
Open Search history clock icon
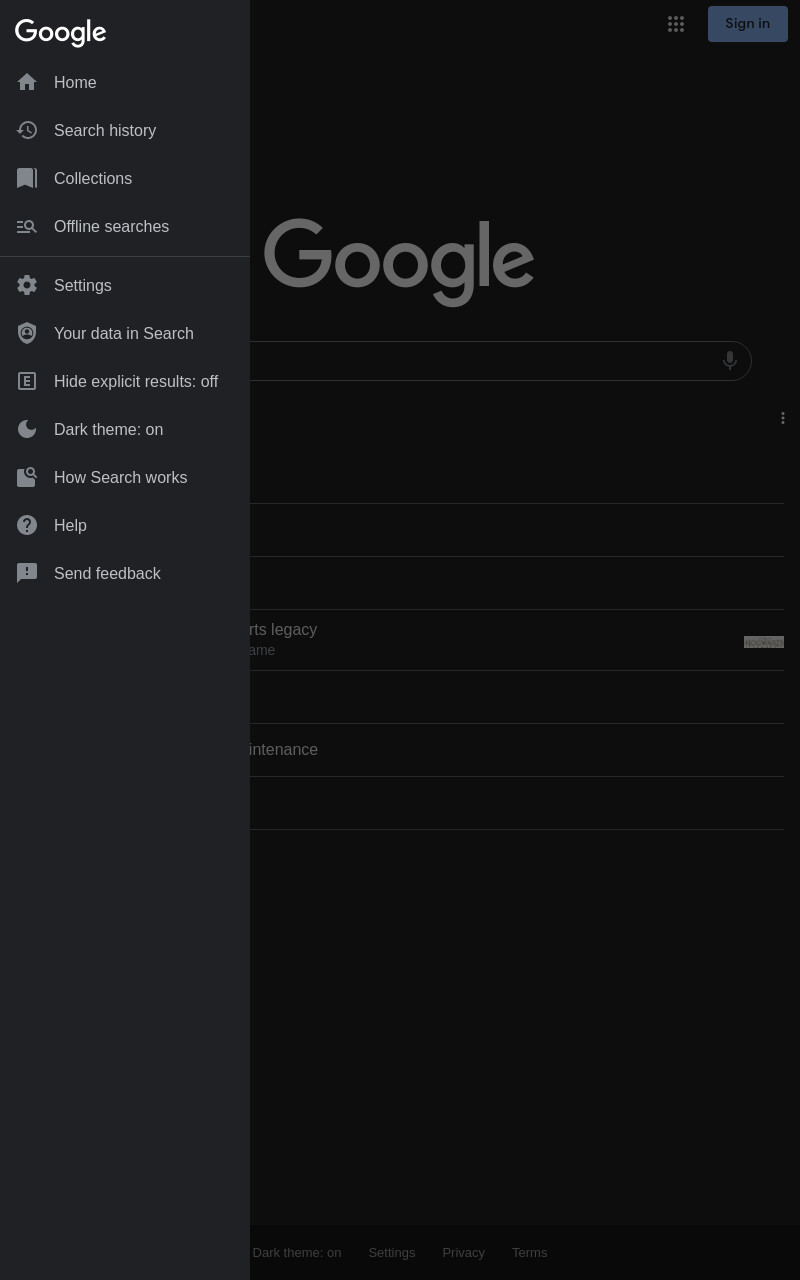[27, 130]
